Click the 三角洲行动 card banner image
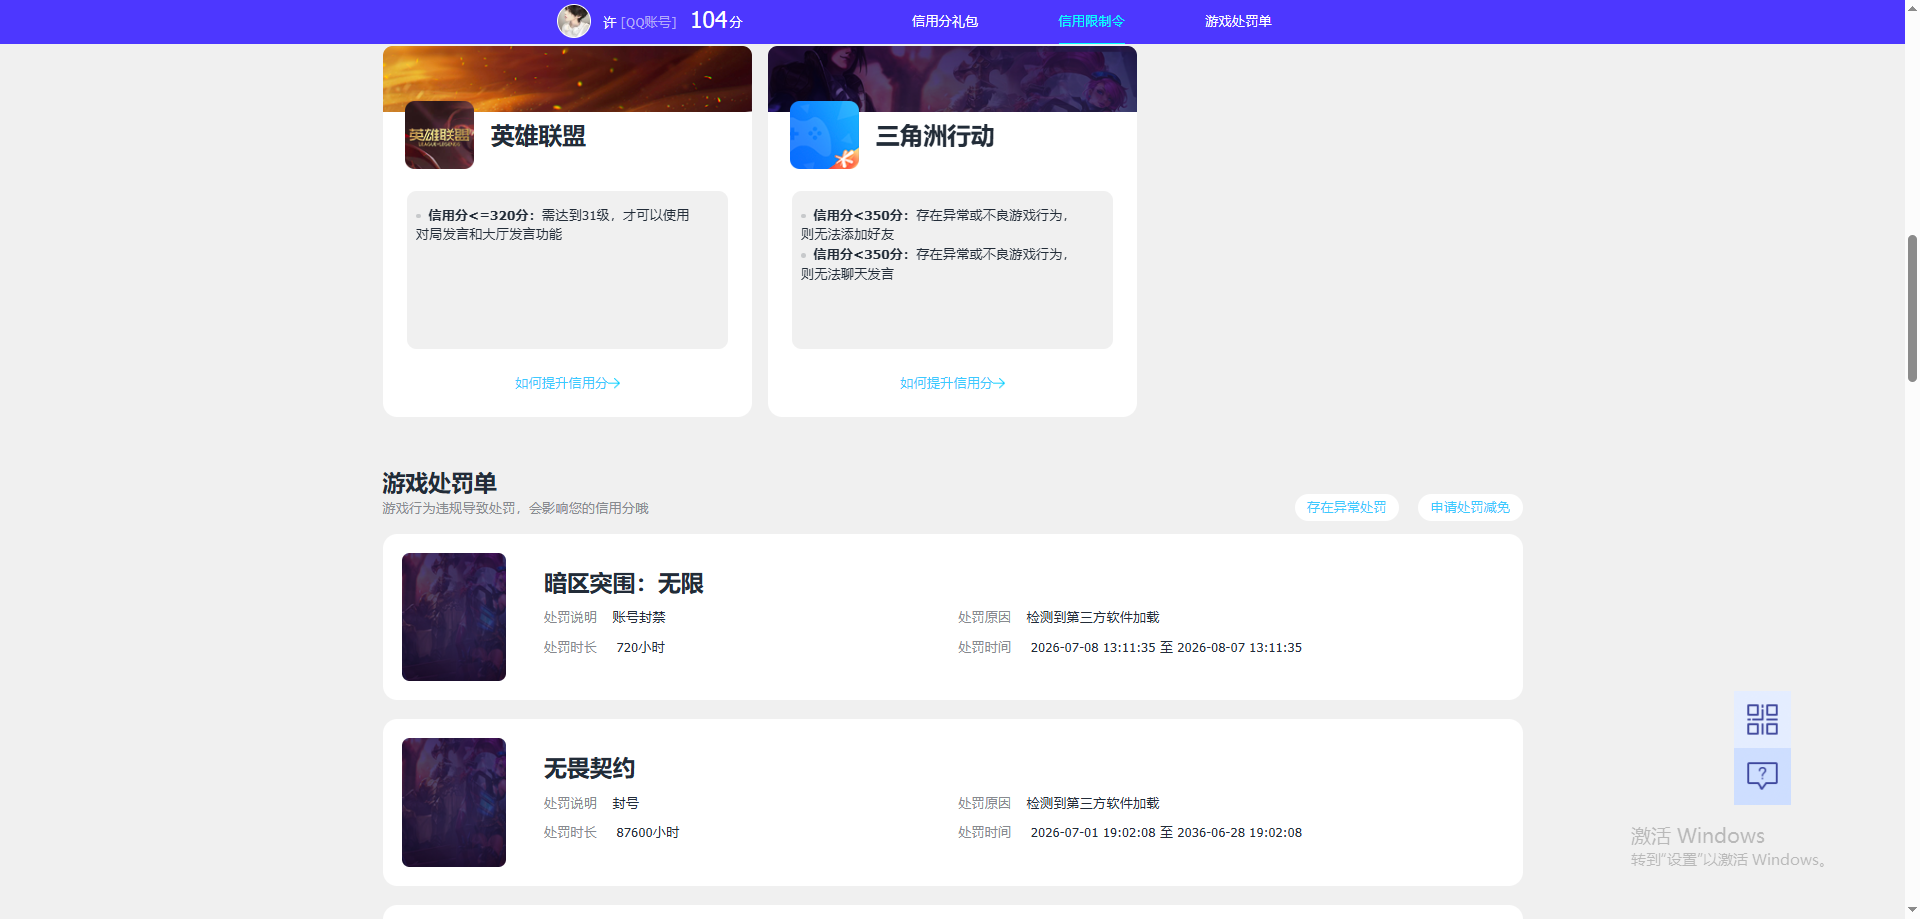The width and height of the screenshot is (1920, 919). tap(952, 78)
